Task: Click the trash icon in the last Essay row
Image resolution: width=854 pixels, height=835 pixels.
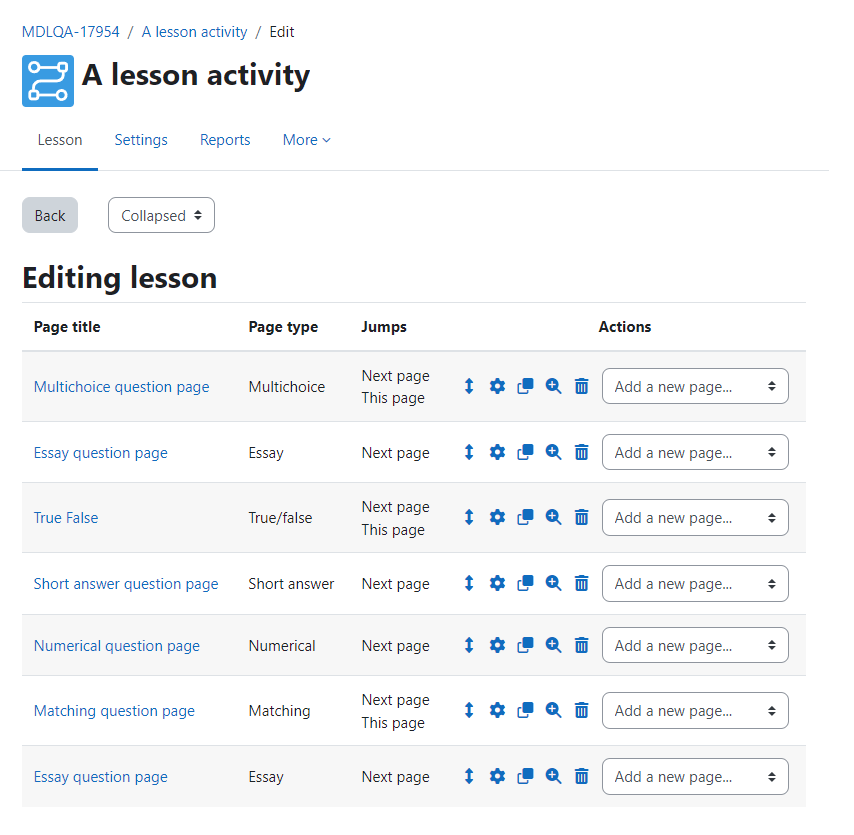Action: 582,776
